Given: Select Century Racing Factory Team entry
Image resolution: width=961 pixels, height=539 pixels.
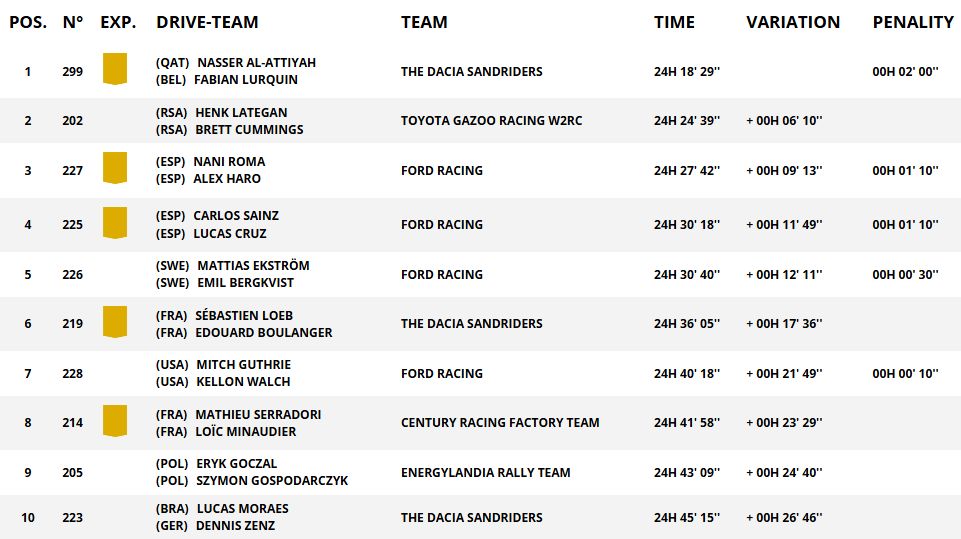Looking at the screenshot, I should [x=500, y=423].
